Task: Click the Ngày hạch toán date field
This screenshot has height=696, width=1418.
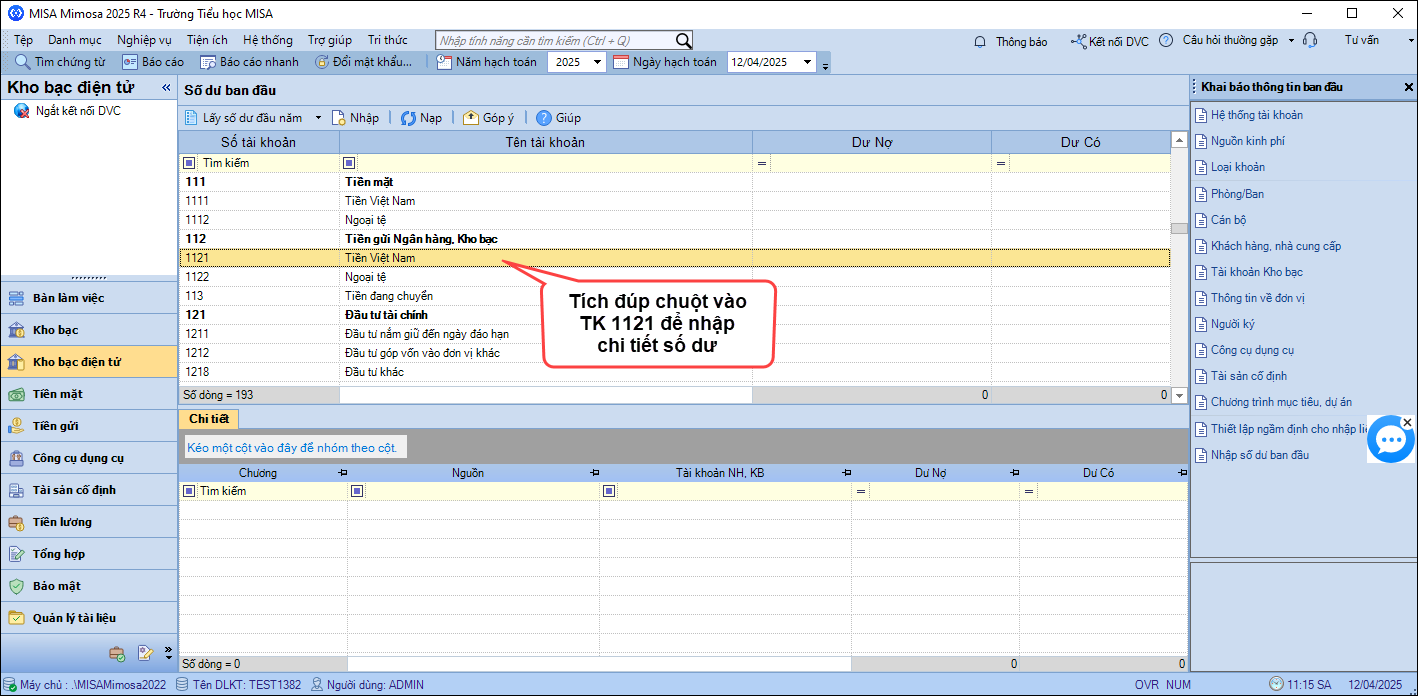Action: 764,62
